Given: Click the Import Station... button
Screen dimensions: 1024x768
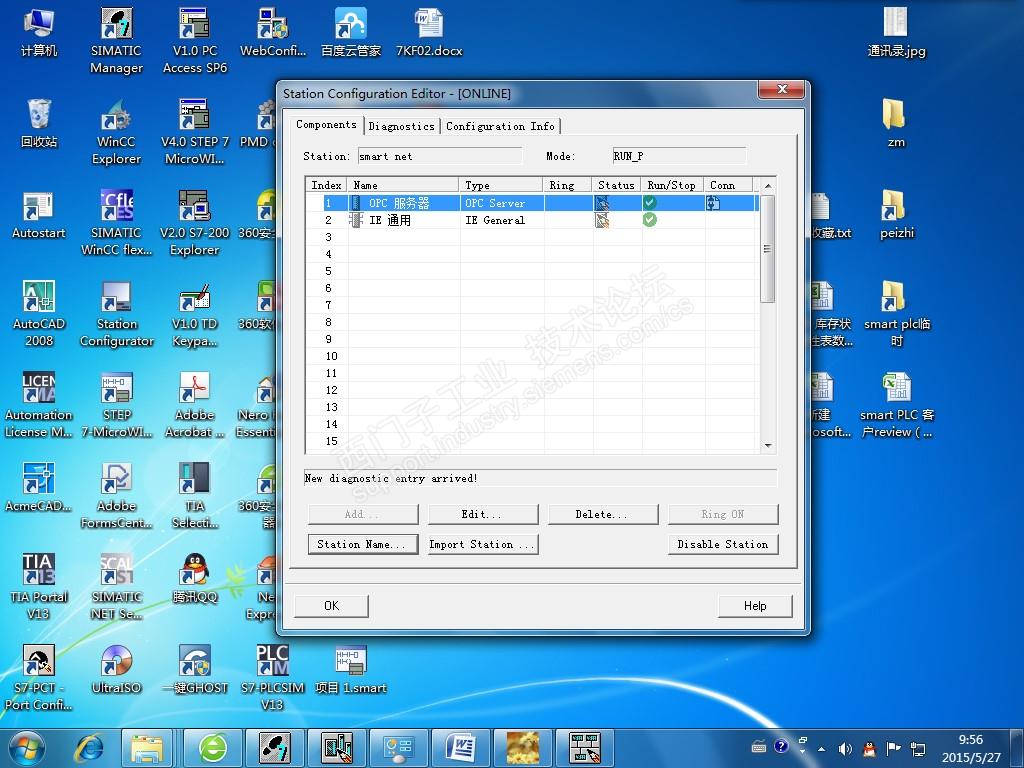Looking at the screenshot, I should coord(482,544).
